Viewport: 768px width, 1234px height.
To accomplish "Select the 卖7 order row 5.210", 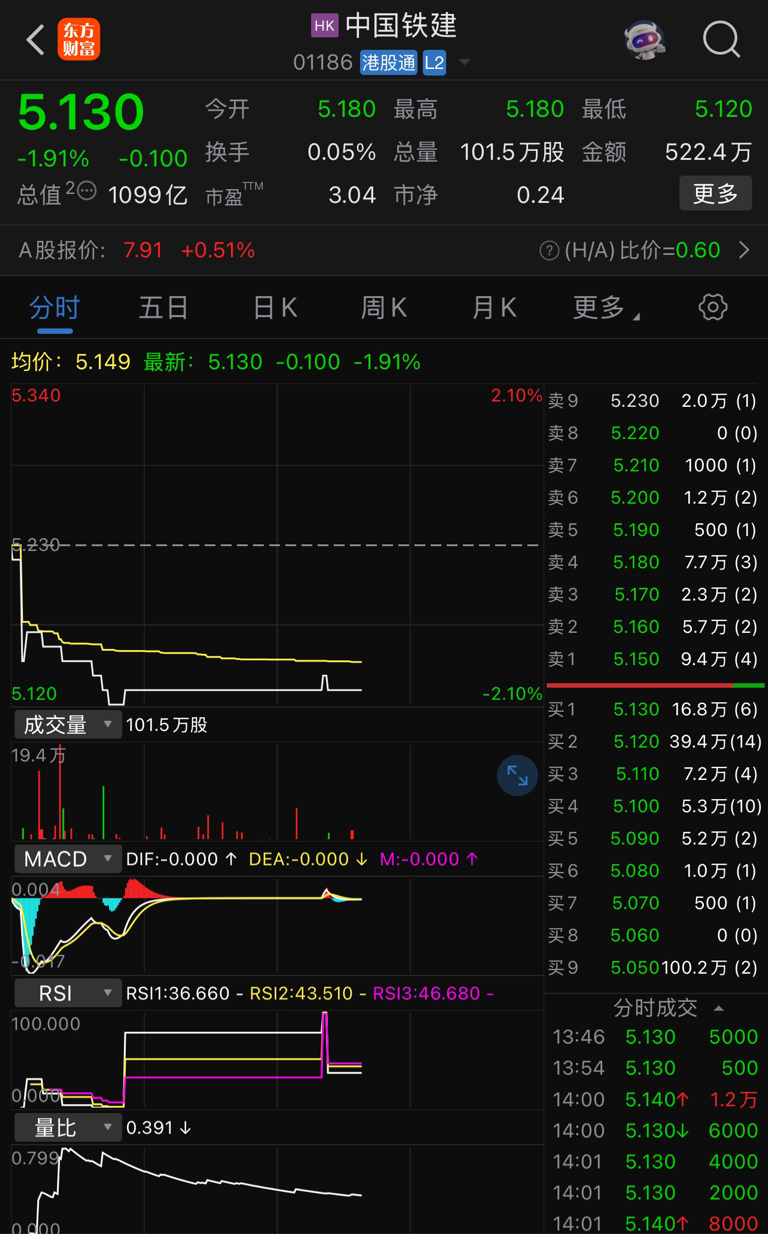I will click(x=655, y=465).
